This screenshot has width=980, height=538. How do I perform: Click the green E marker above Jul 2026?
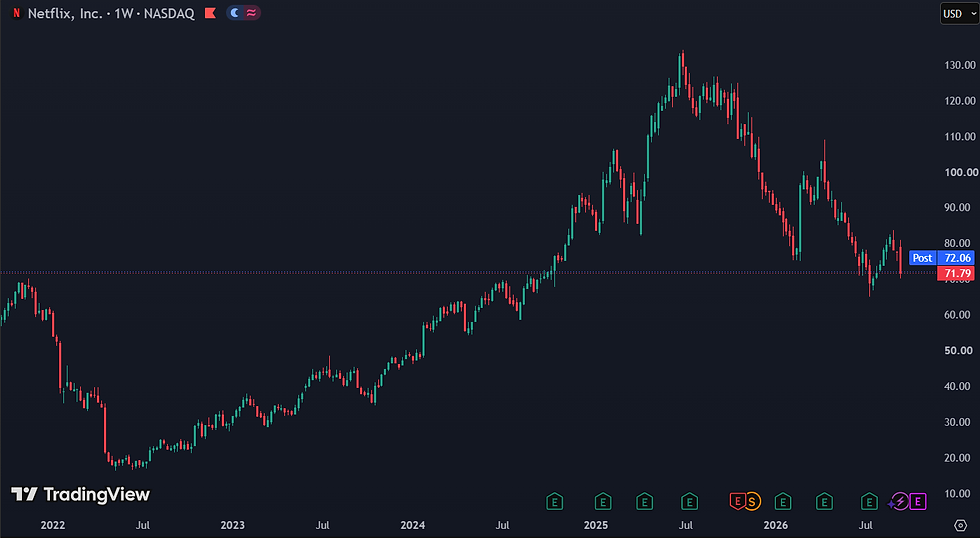pyautogui.click(x=869, y=501)
